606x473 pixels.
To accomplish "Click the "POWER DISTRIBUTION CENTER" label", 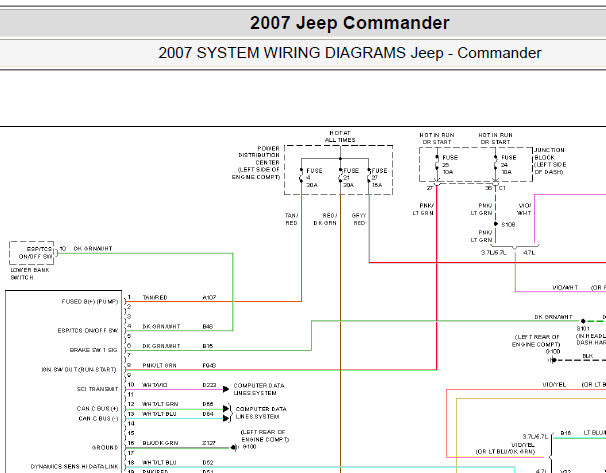I will [259, 155].
